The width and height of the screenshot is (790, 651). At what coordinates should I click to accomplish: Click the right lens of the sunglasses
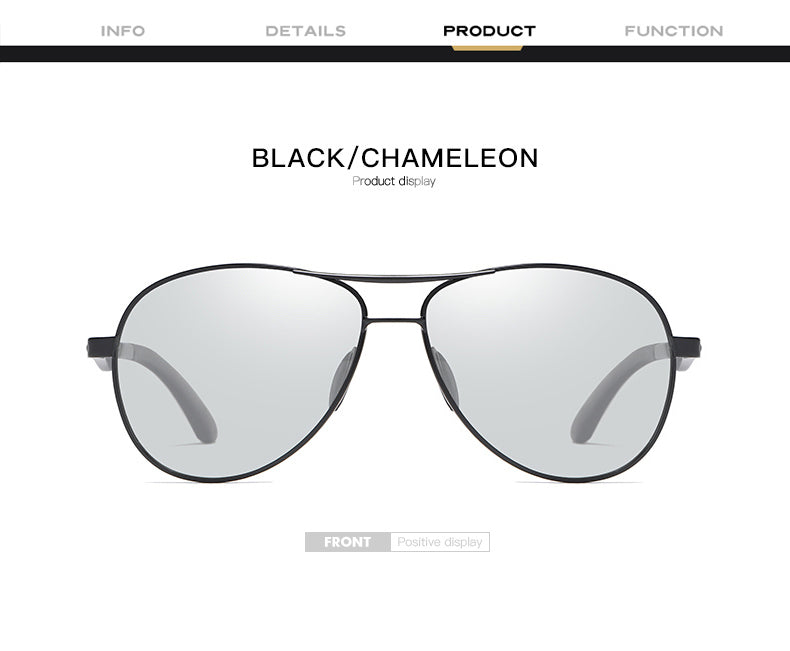click(548, 373)
